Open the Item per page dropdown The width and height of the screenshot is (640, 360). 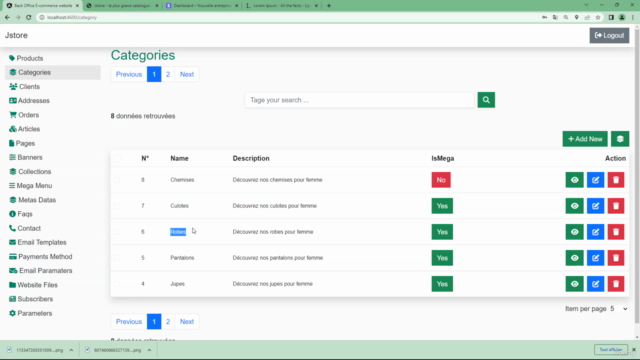pos(619,309)
